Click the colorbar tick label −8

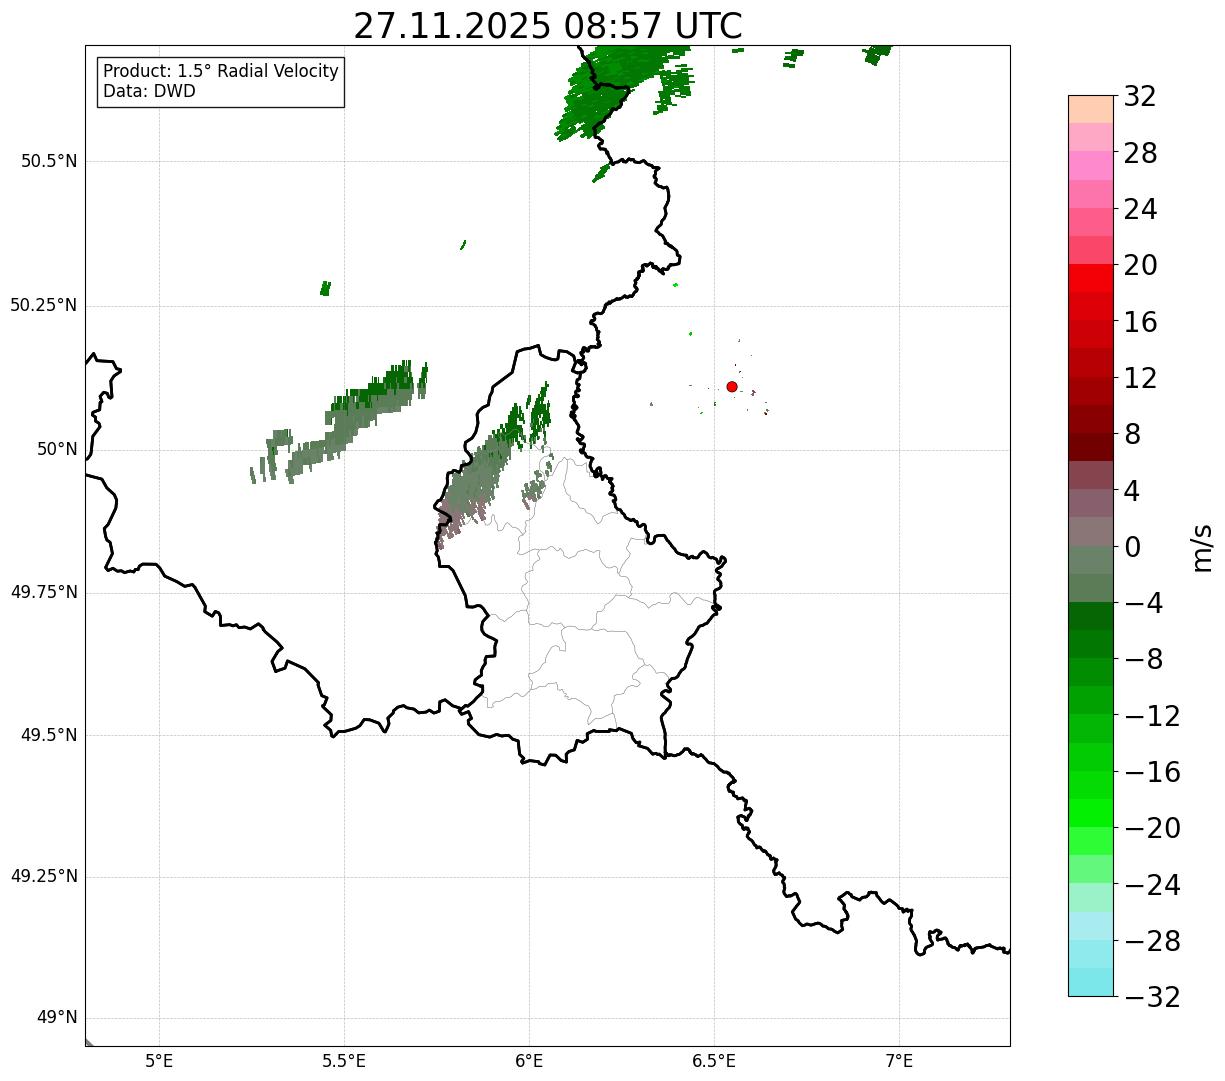(x=1143, y=660)
